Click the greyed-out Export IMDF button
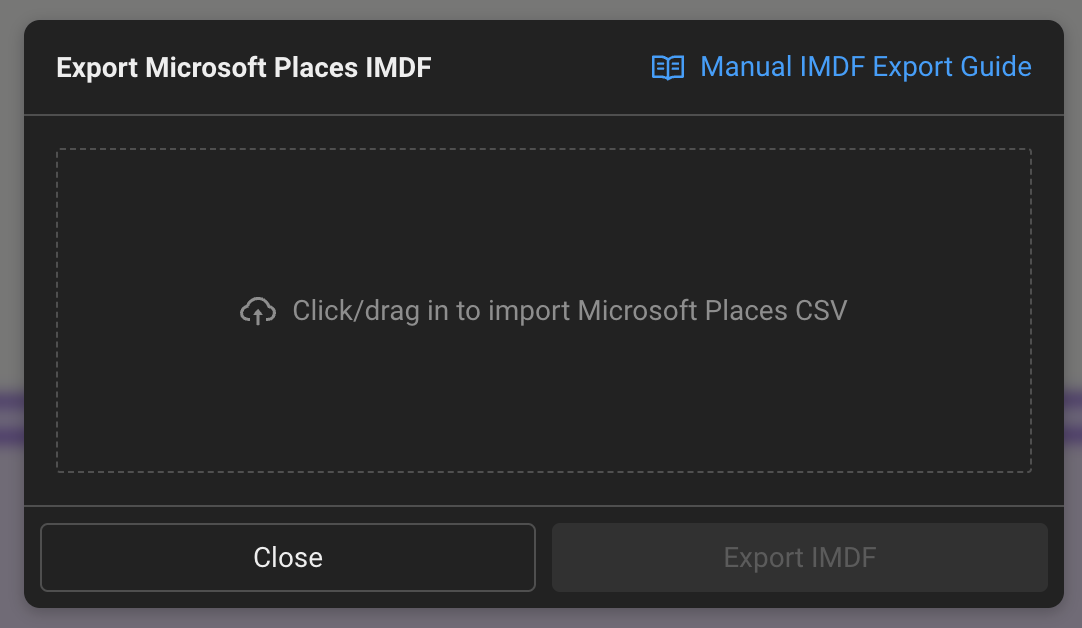Image resolution: width=1082 pixels, height=628 pixels. tap(799, 557)
